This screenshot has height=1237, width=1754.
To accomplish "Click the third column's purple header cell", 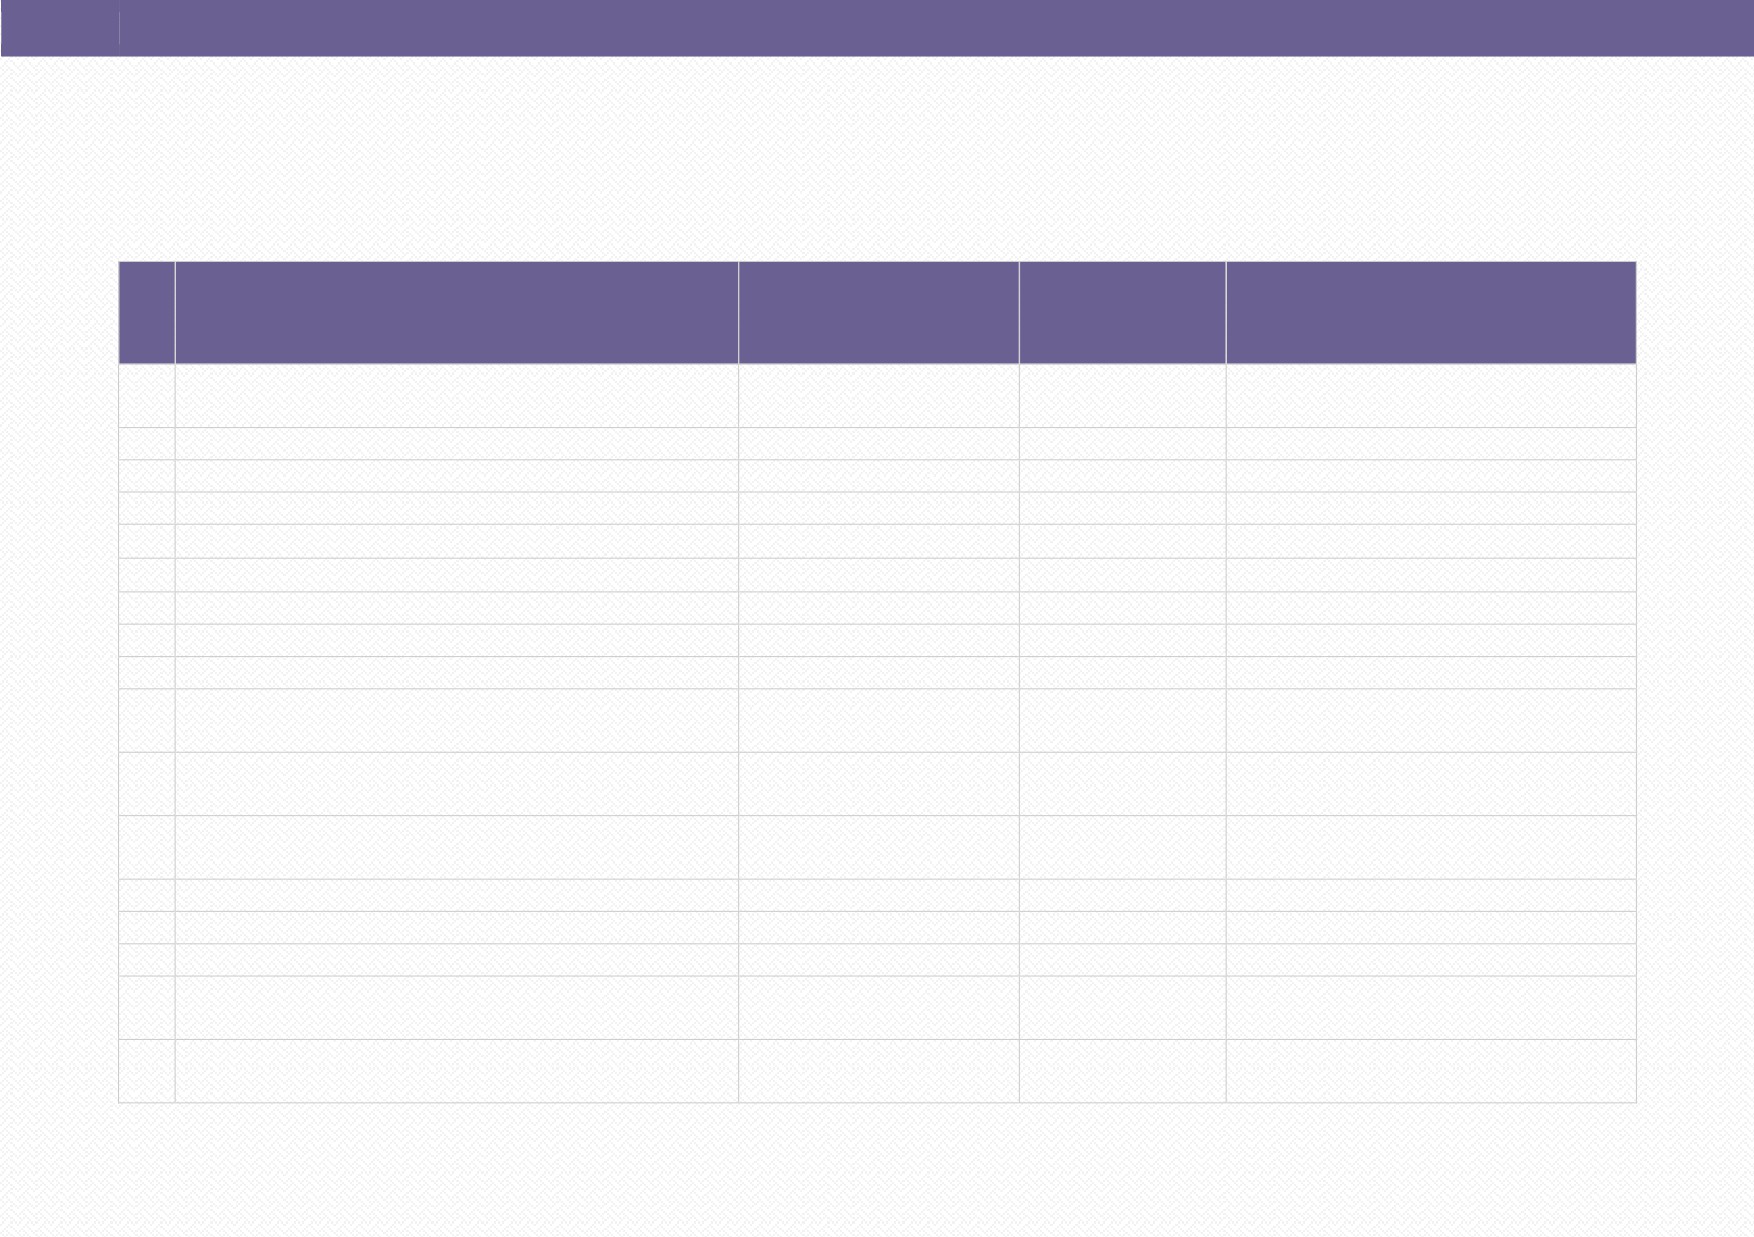I will [x=879, y=312].
